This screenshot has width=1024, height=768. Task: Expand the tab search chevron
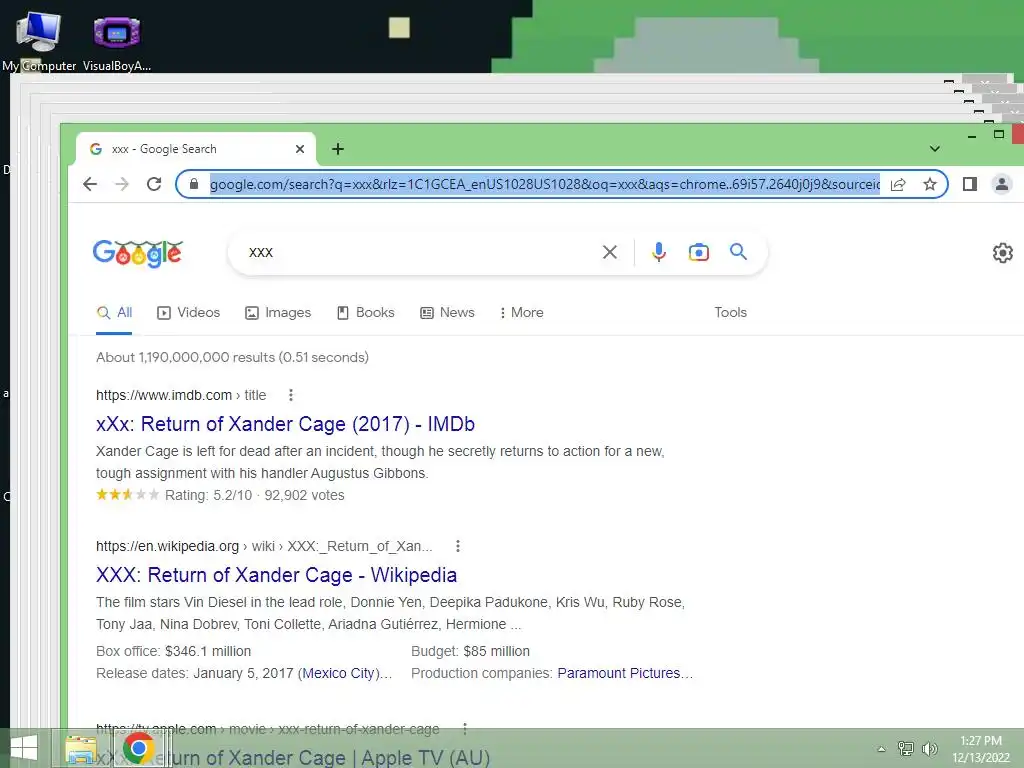(935, 149)
